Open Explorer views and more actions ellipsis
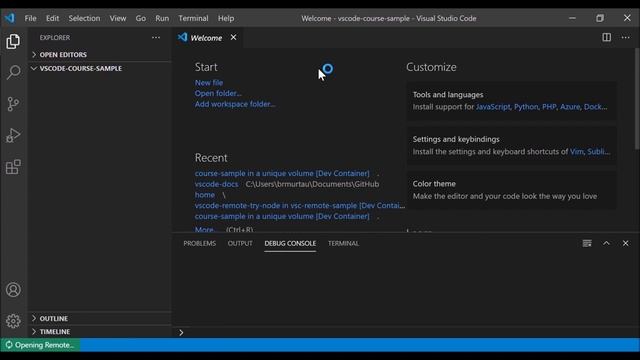 coord(156,38)
